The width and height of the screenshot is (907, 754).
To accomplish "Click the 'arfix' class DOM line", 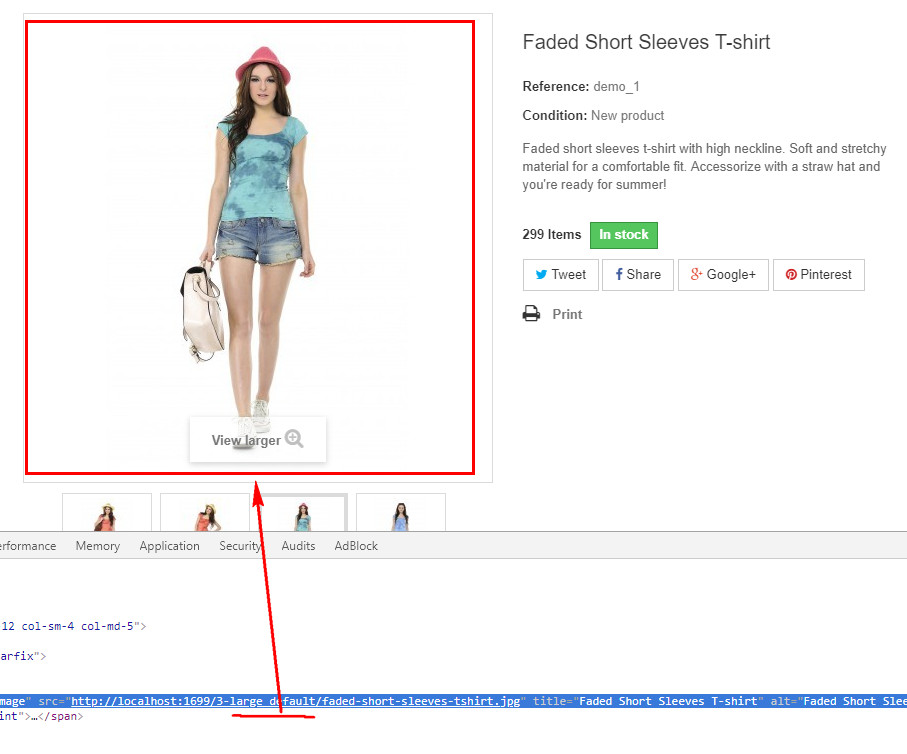I will (x=23, y=656).
